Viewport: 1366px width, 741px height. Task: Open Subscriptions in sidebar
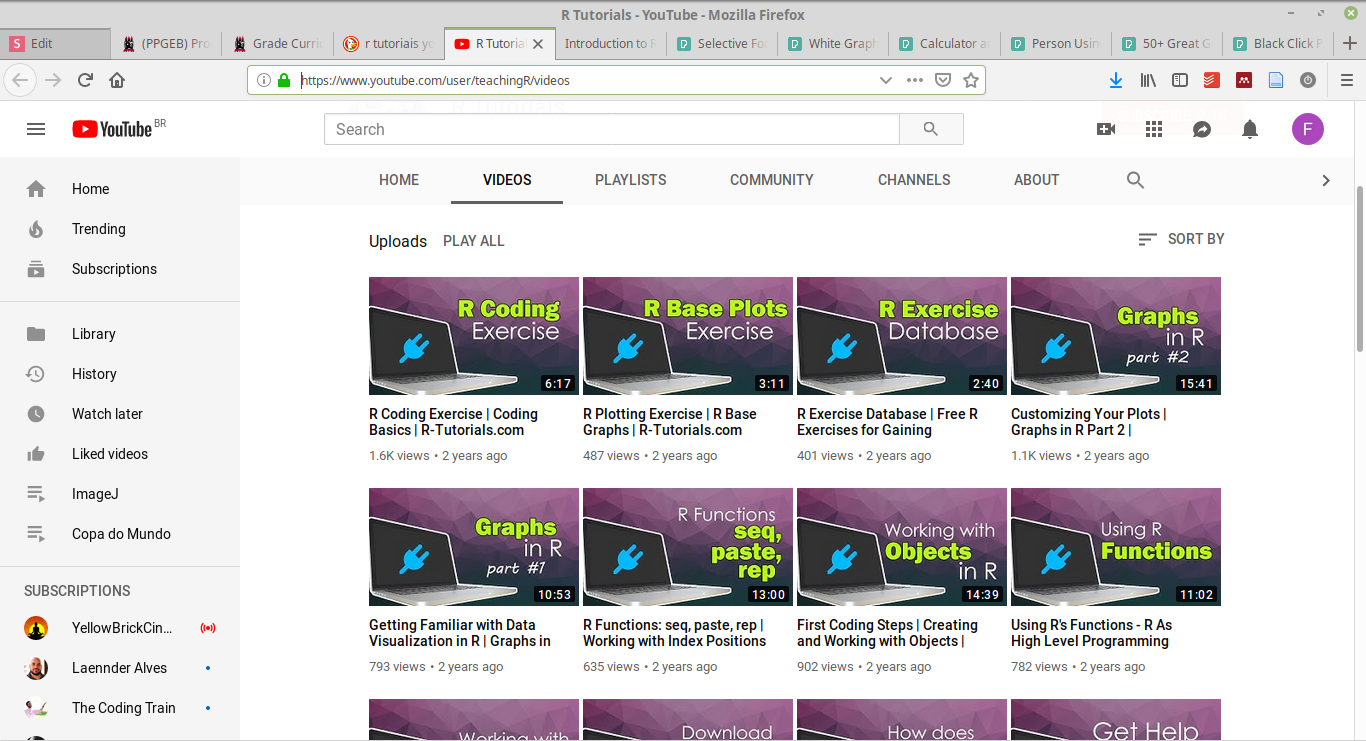tap(120, 269)
